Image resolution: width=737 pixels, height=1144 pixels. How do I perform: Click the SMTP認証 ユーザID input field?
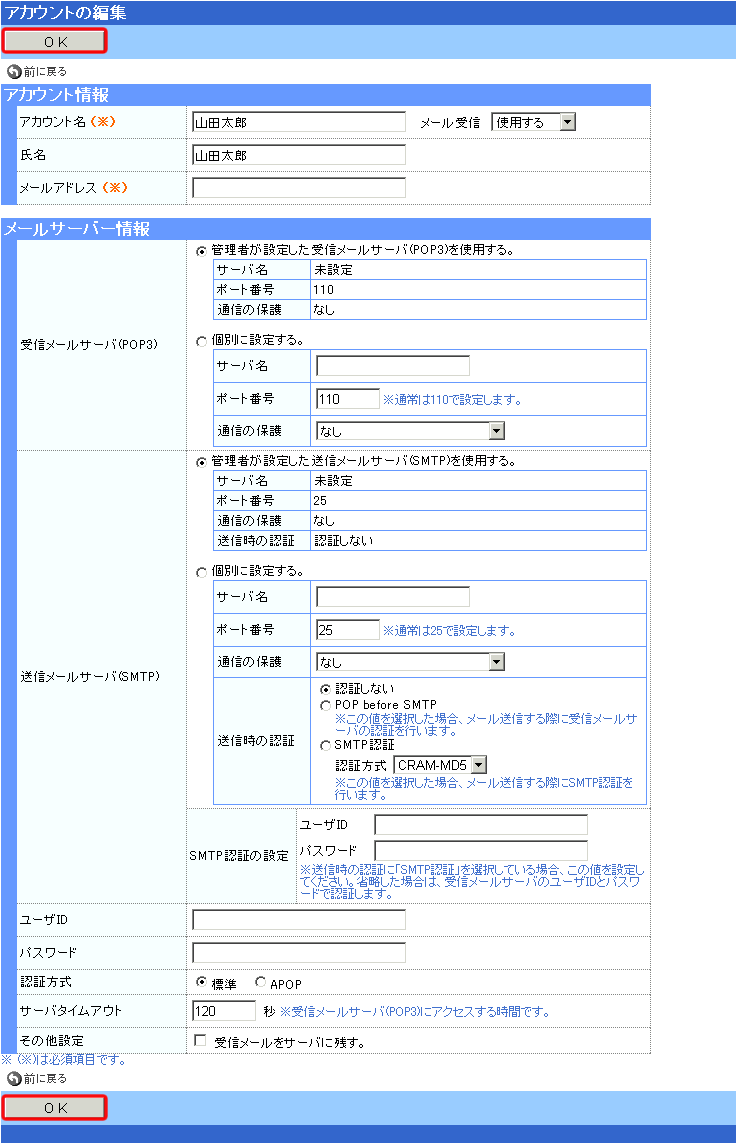click(x=481, y=824)
